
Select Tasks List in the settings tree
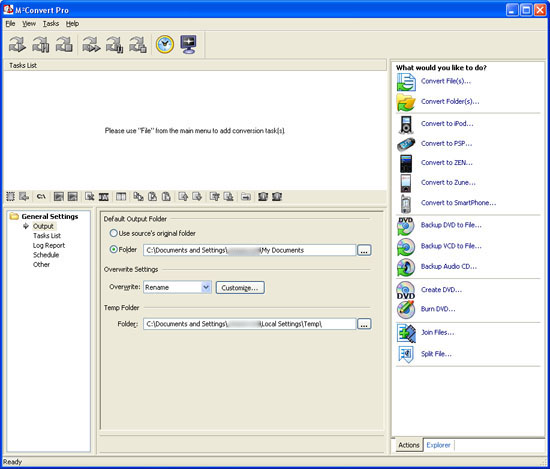pos(47,236)
